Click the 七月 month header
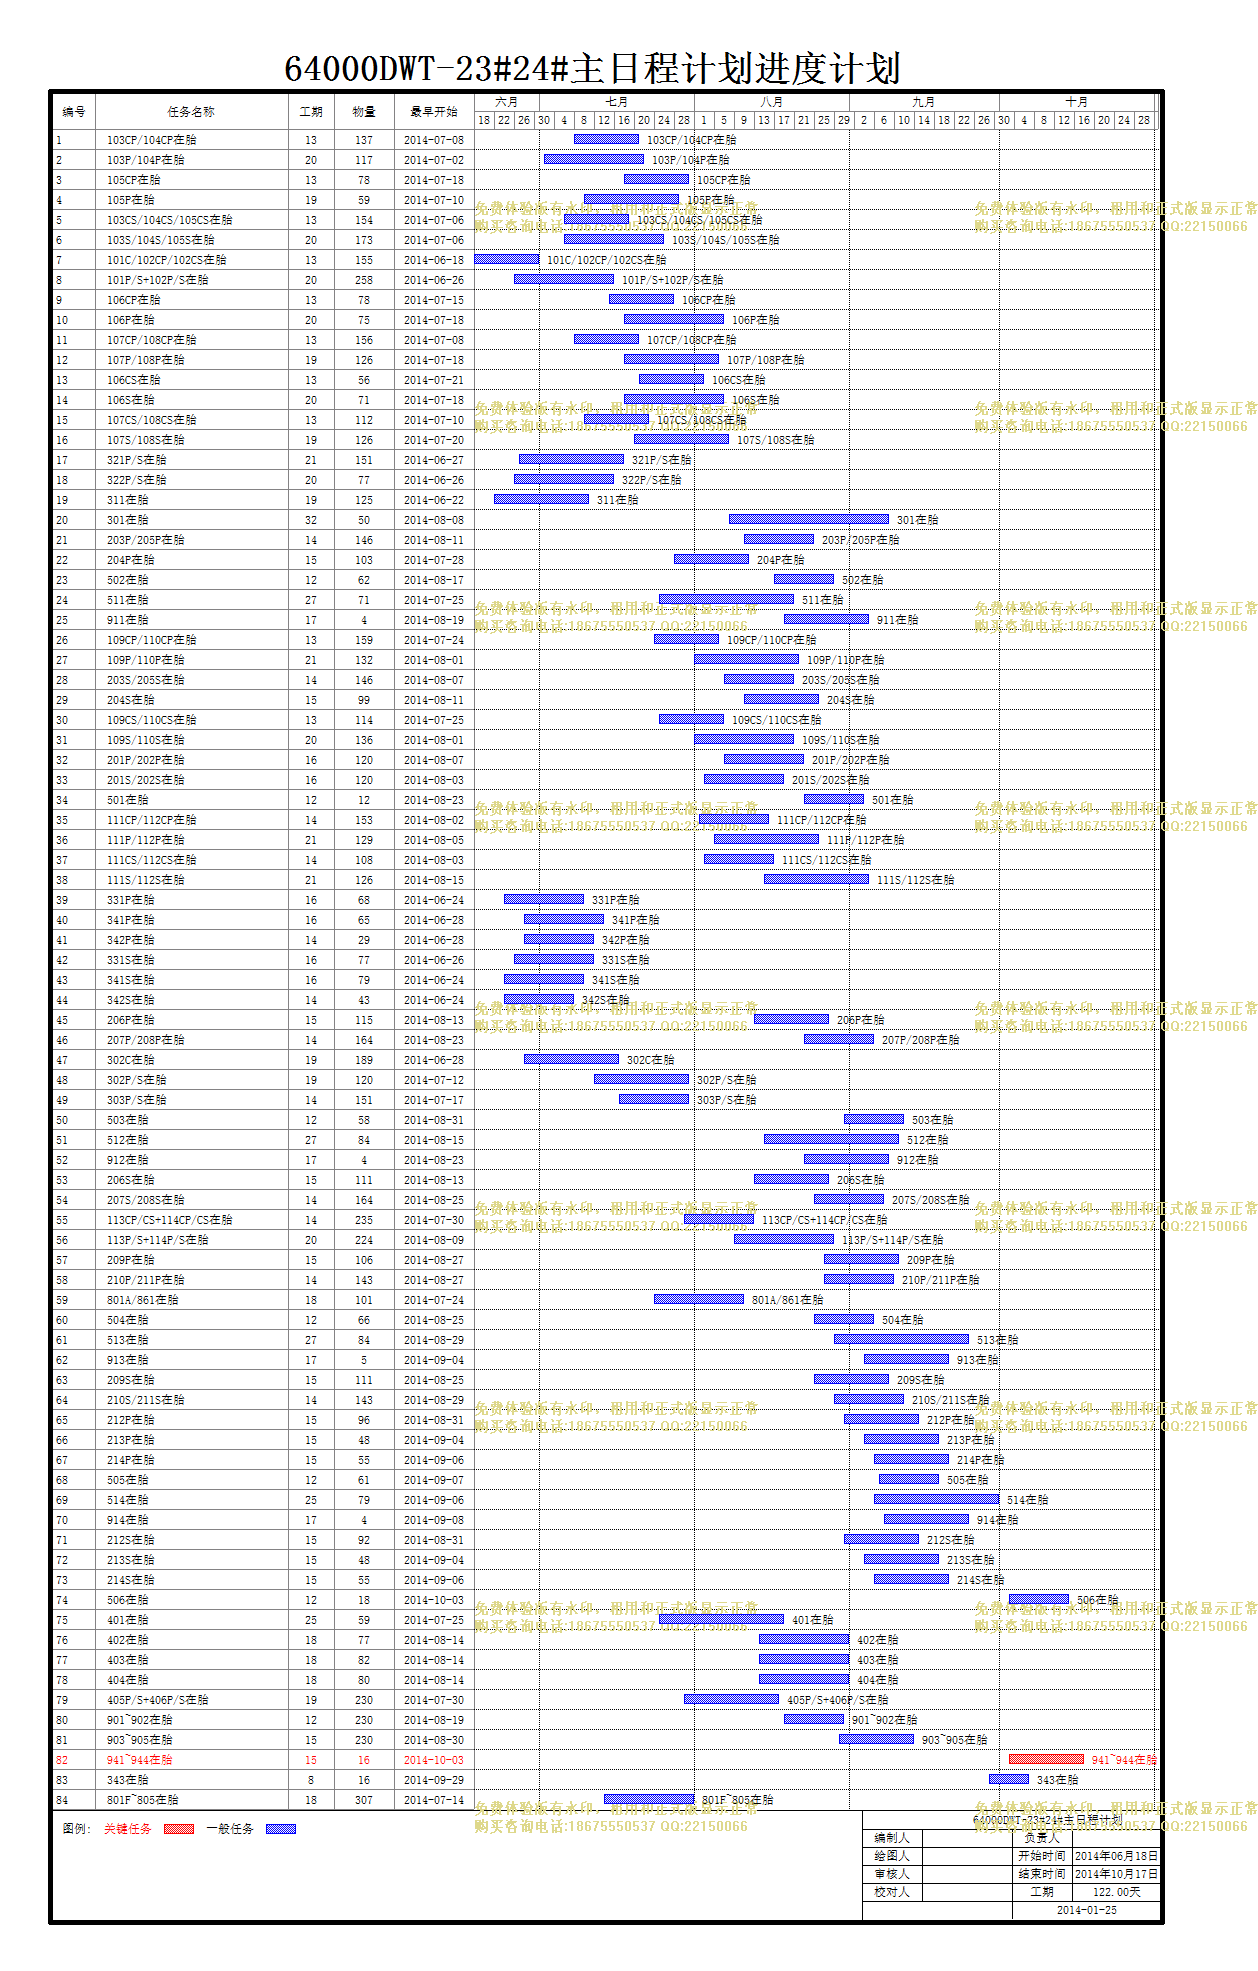Image resolution: width=1258 pixels, height=1971 pixels. point(617,102)
